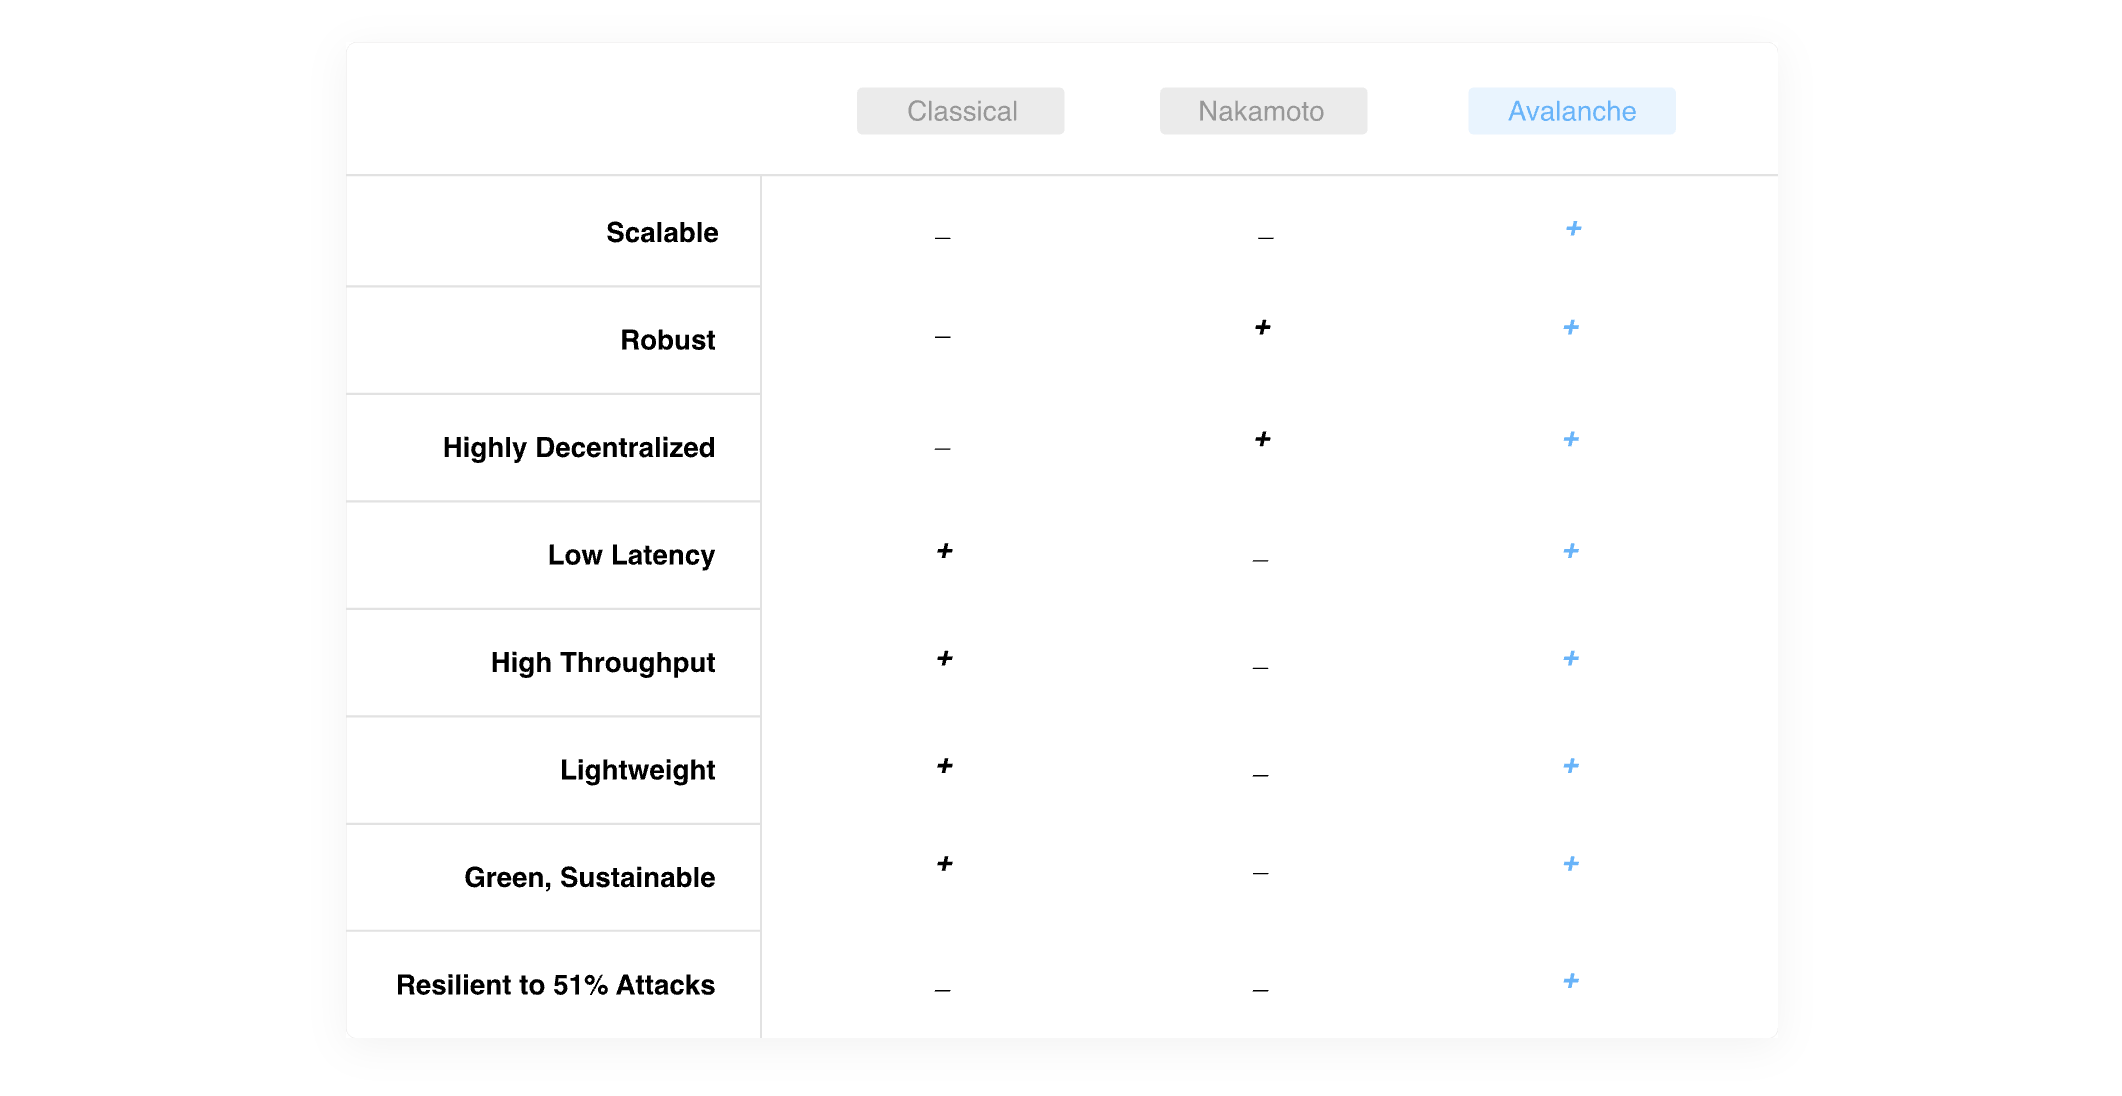Screen dimensions: 2122x1096
Task: Click Avalanche plus icon for High Throughput
Action: coord(1571,658)
